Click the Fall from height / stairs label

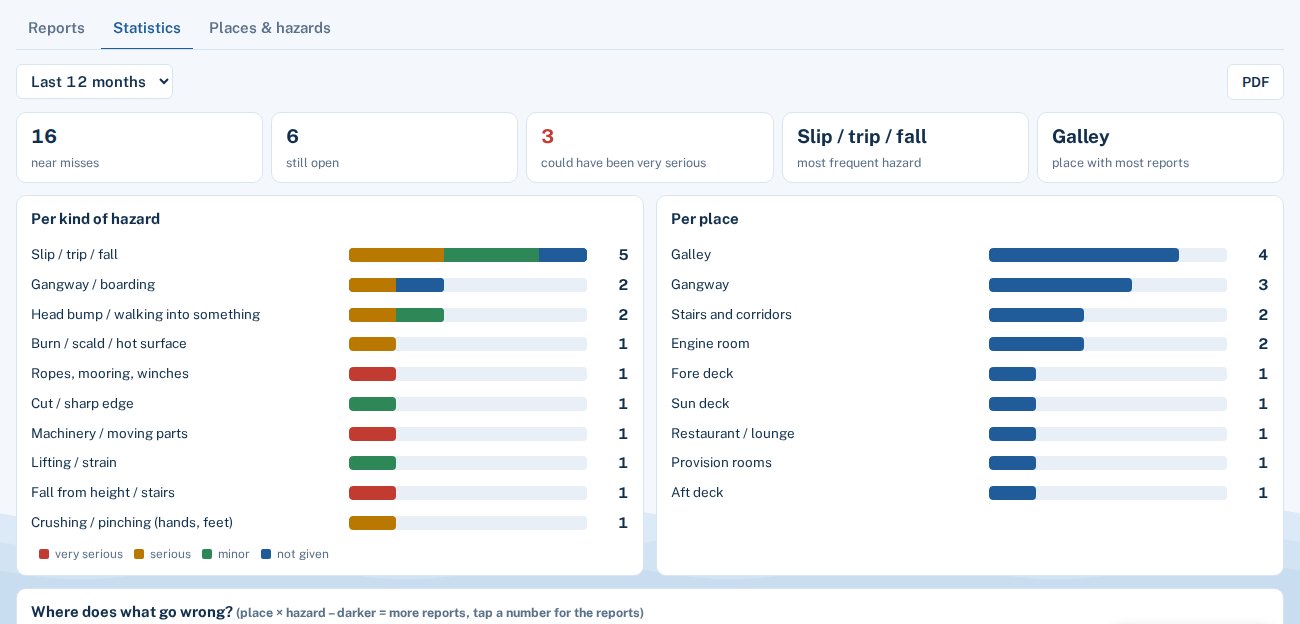click(103, 493)
